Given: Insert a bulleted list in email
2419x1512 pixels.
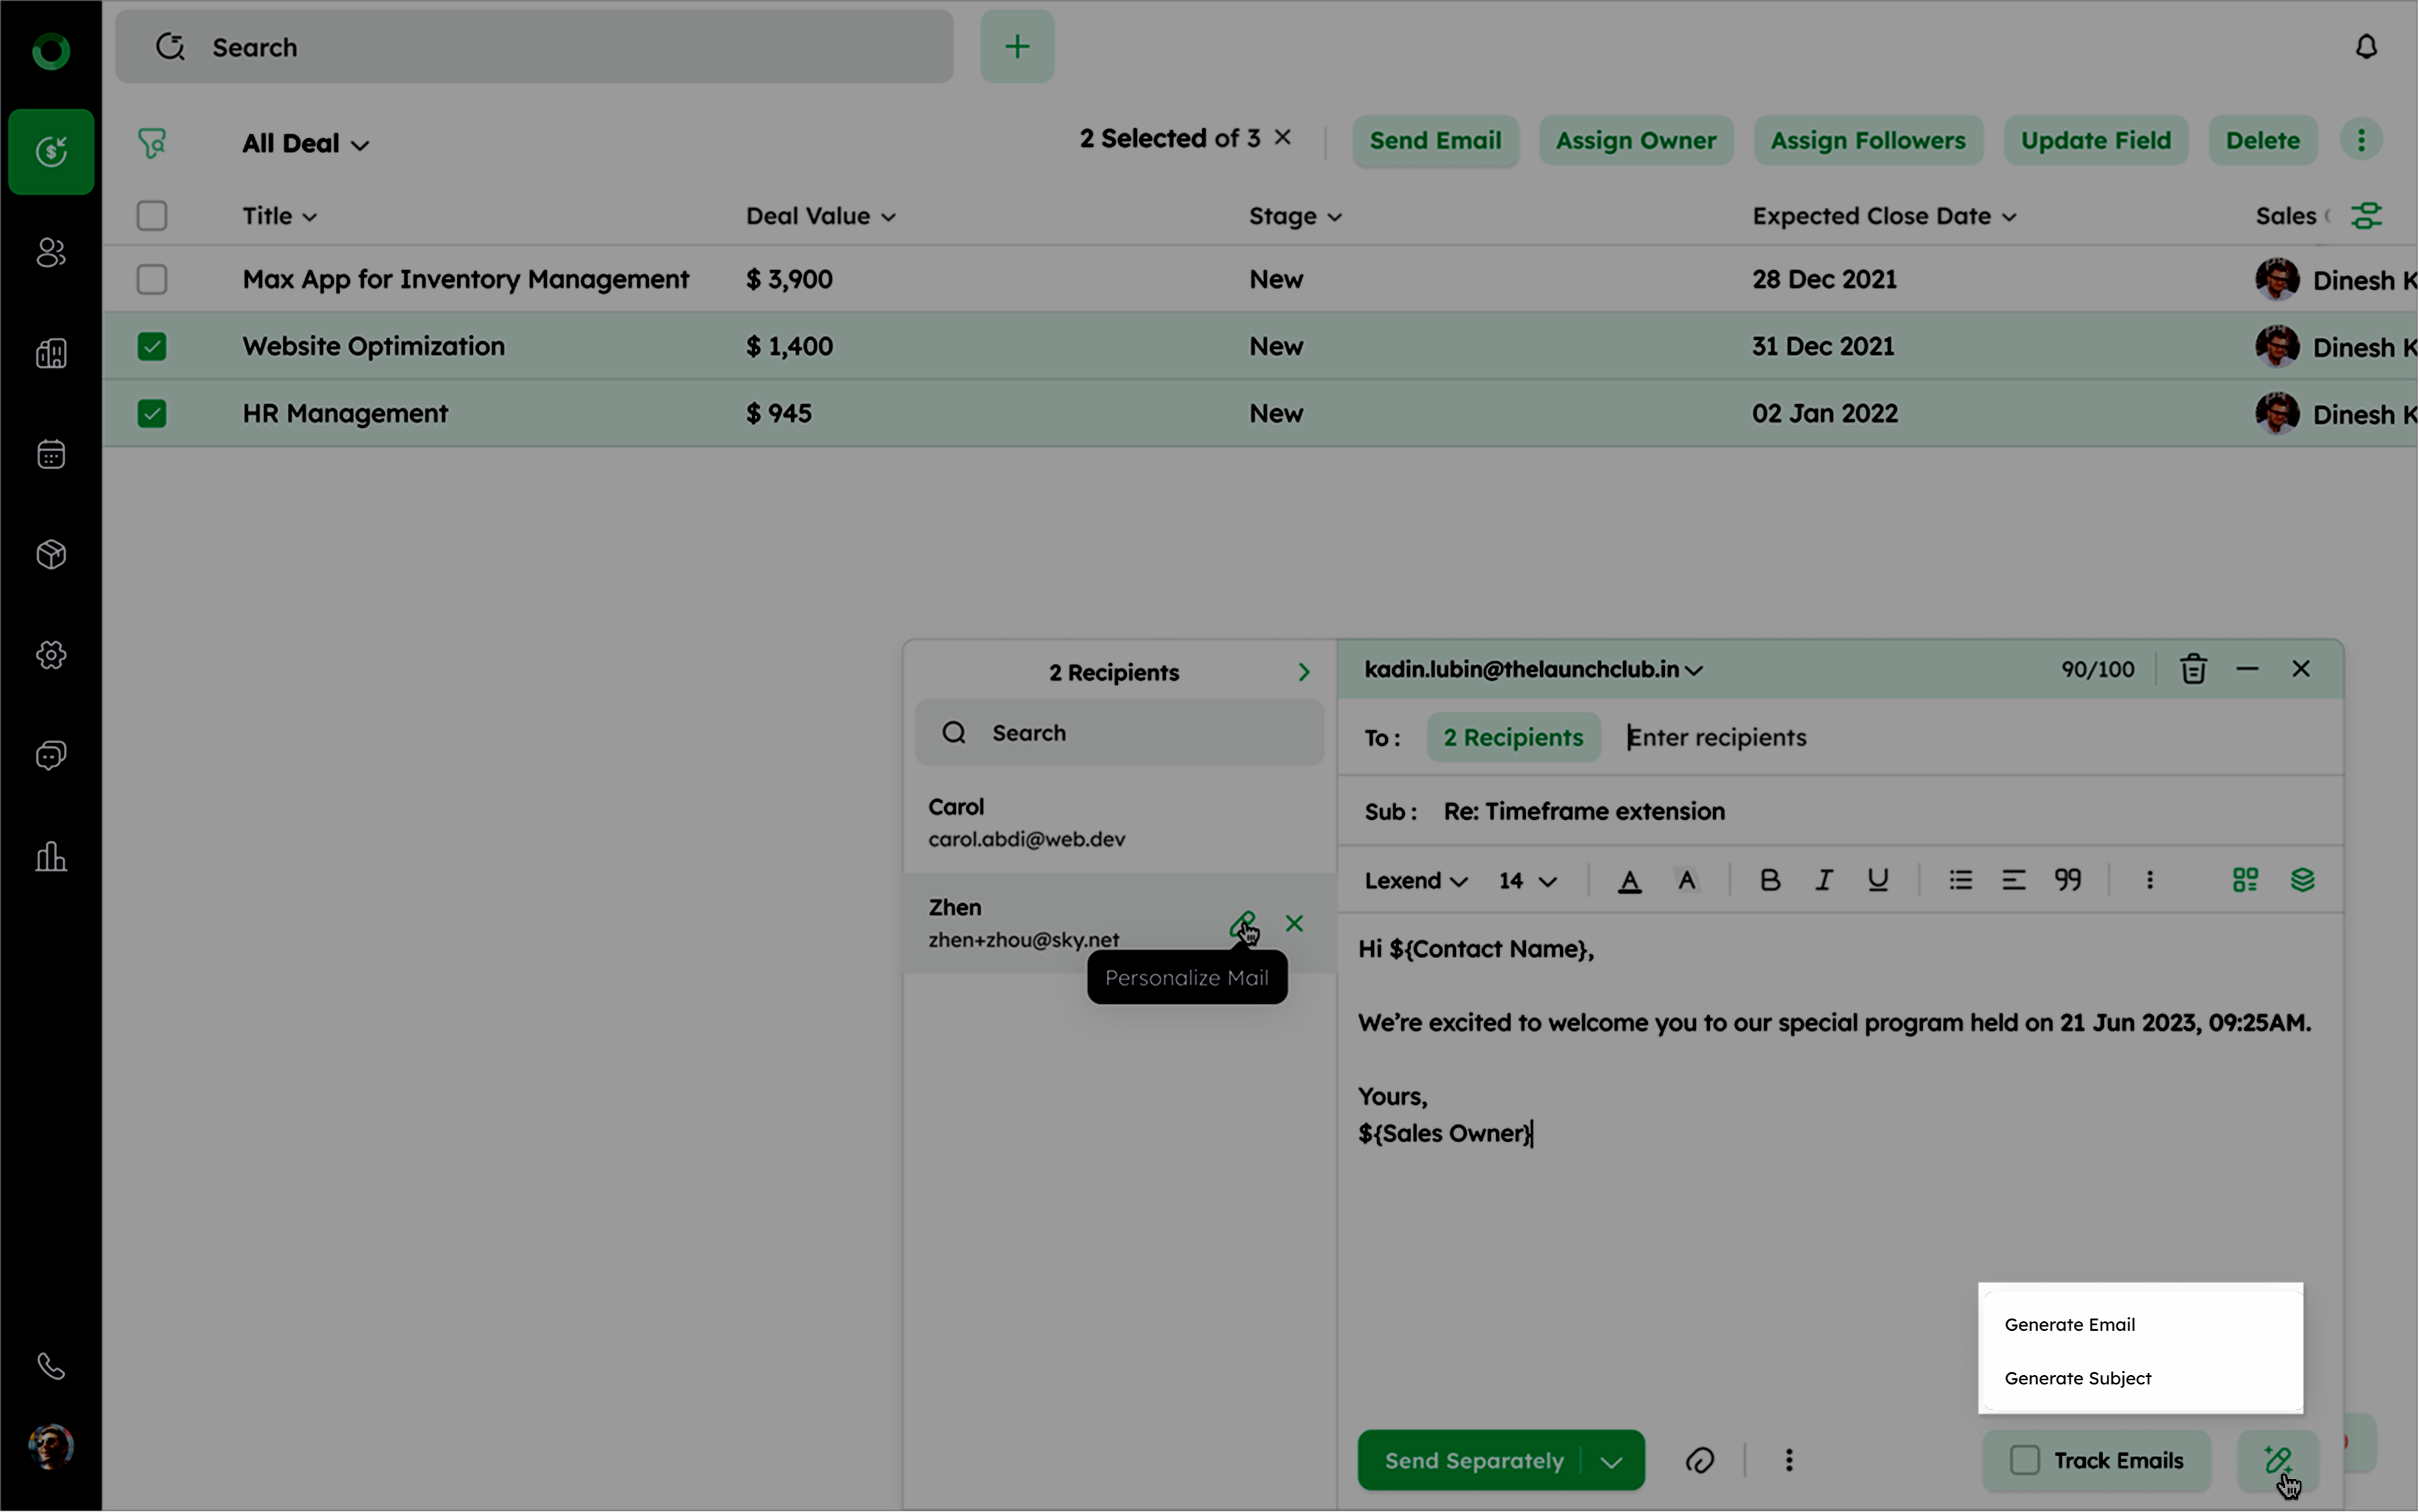Looking at the screenshot, I should pos(1960,880).
